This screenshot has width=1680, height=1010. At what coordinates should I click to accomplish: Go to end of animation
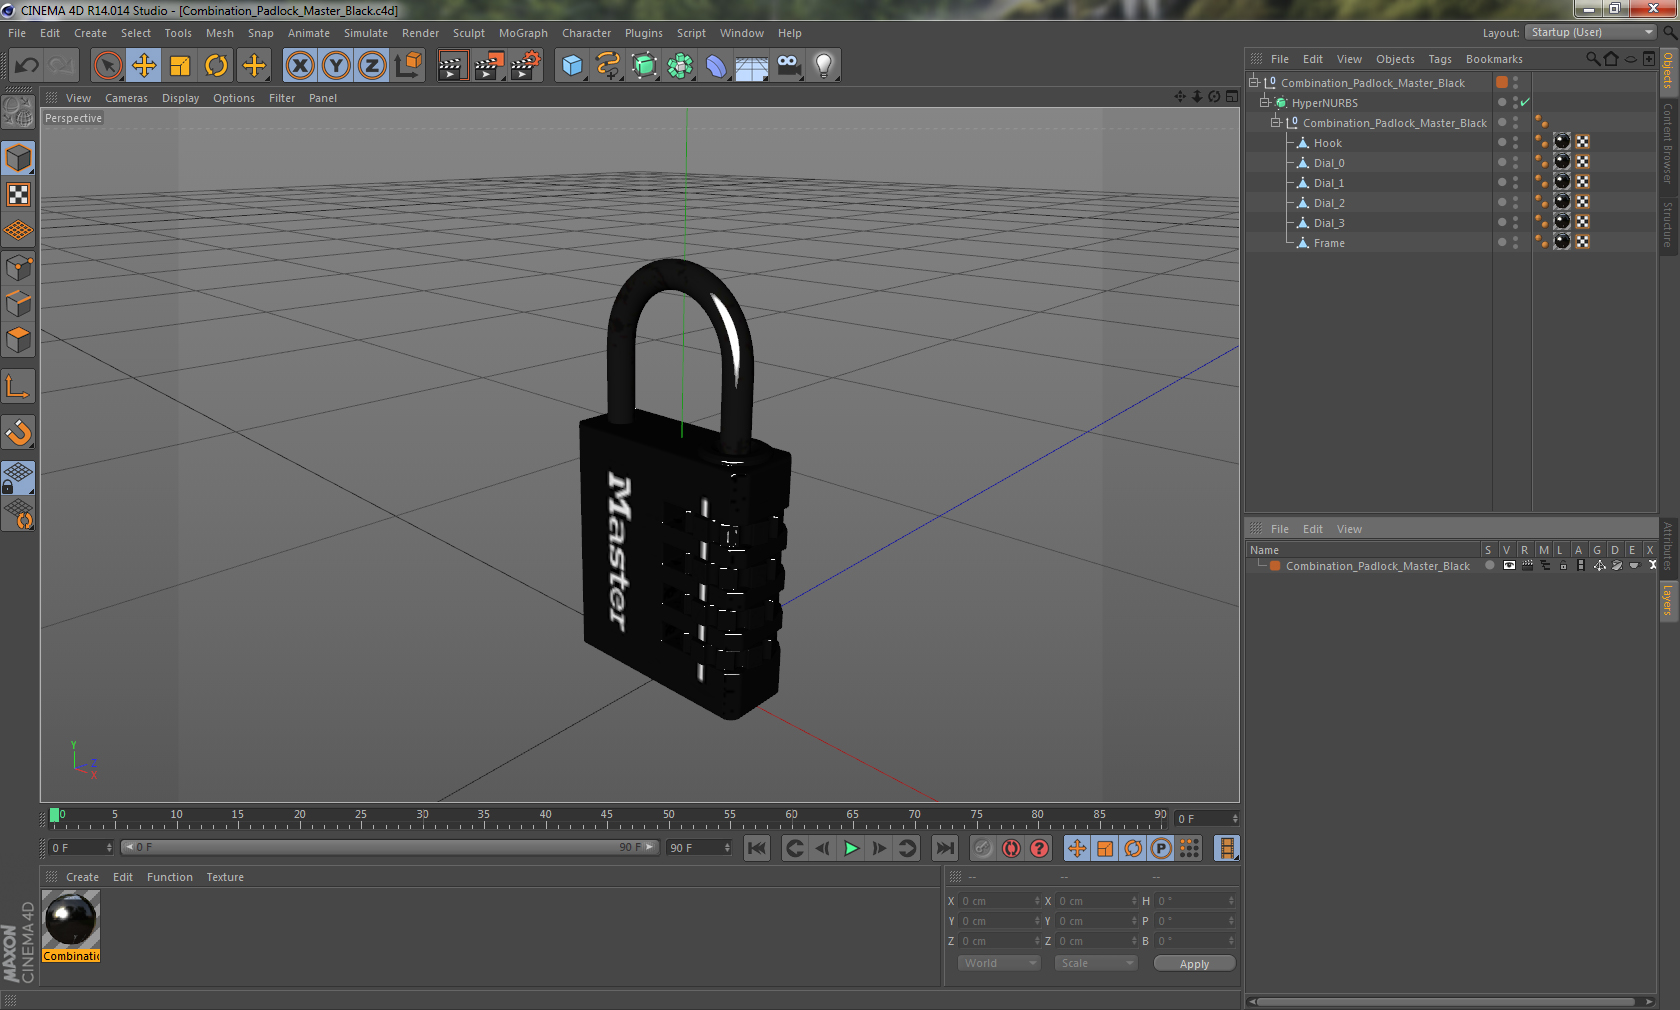(x=944, y=848)
